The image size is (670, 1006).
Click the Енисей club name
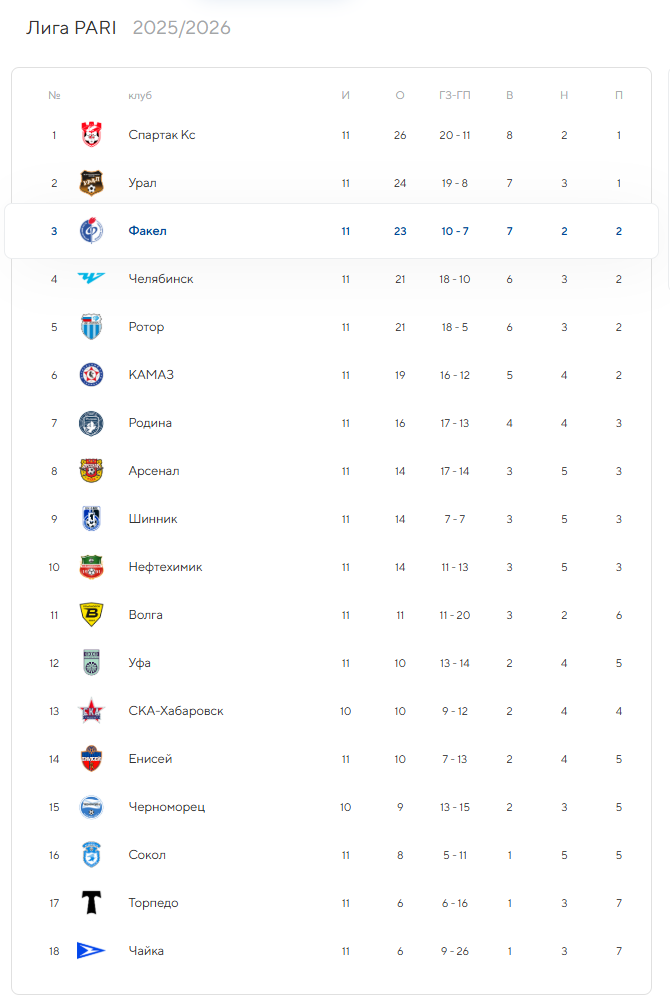coord(150,759)
